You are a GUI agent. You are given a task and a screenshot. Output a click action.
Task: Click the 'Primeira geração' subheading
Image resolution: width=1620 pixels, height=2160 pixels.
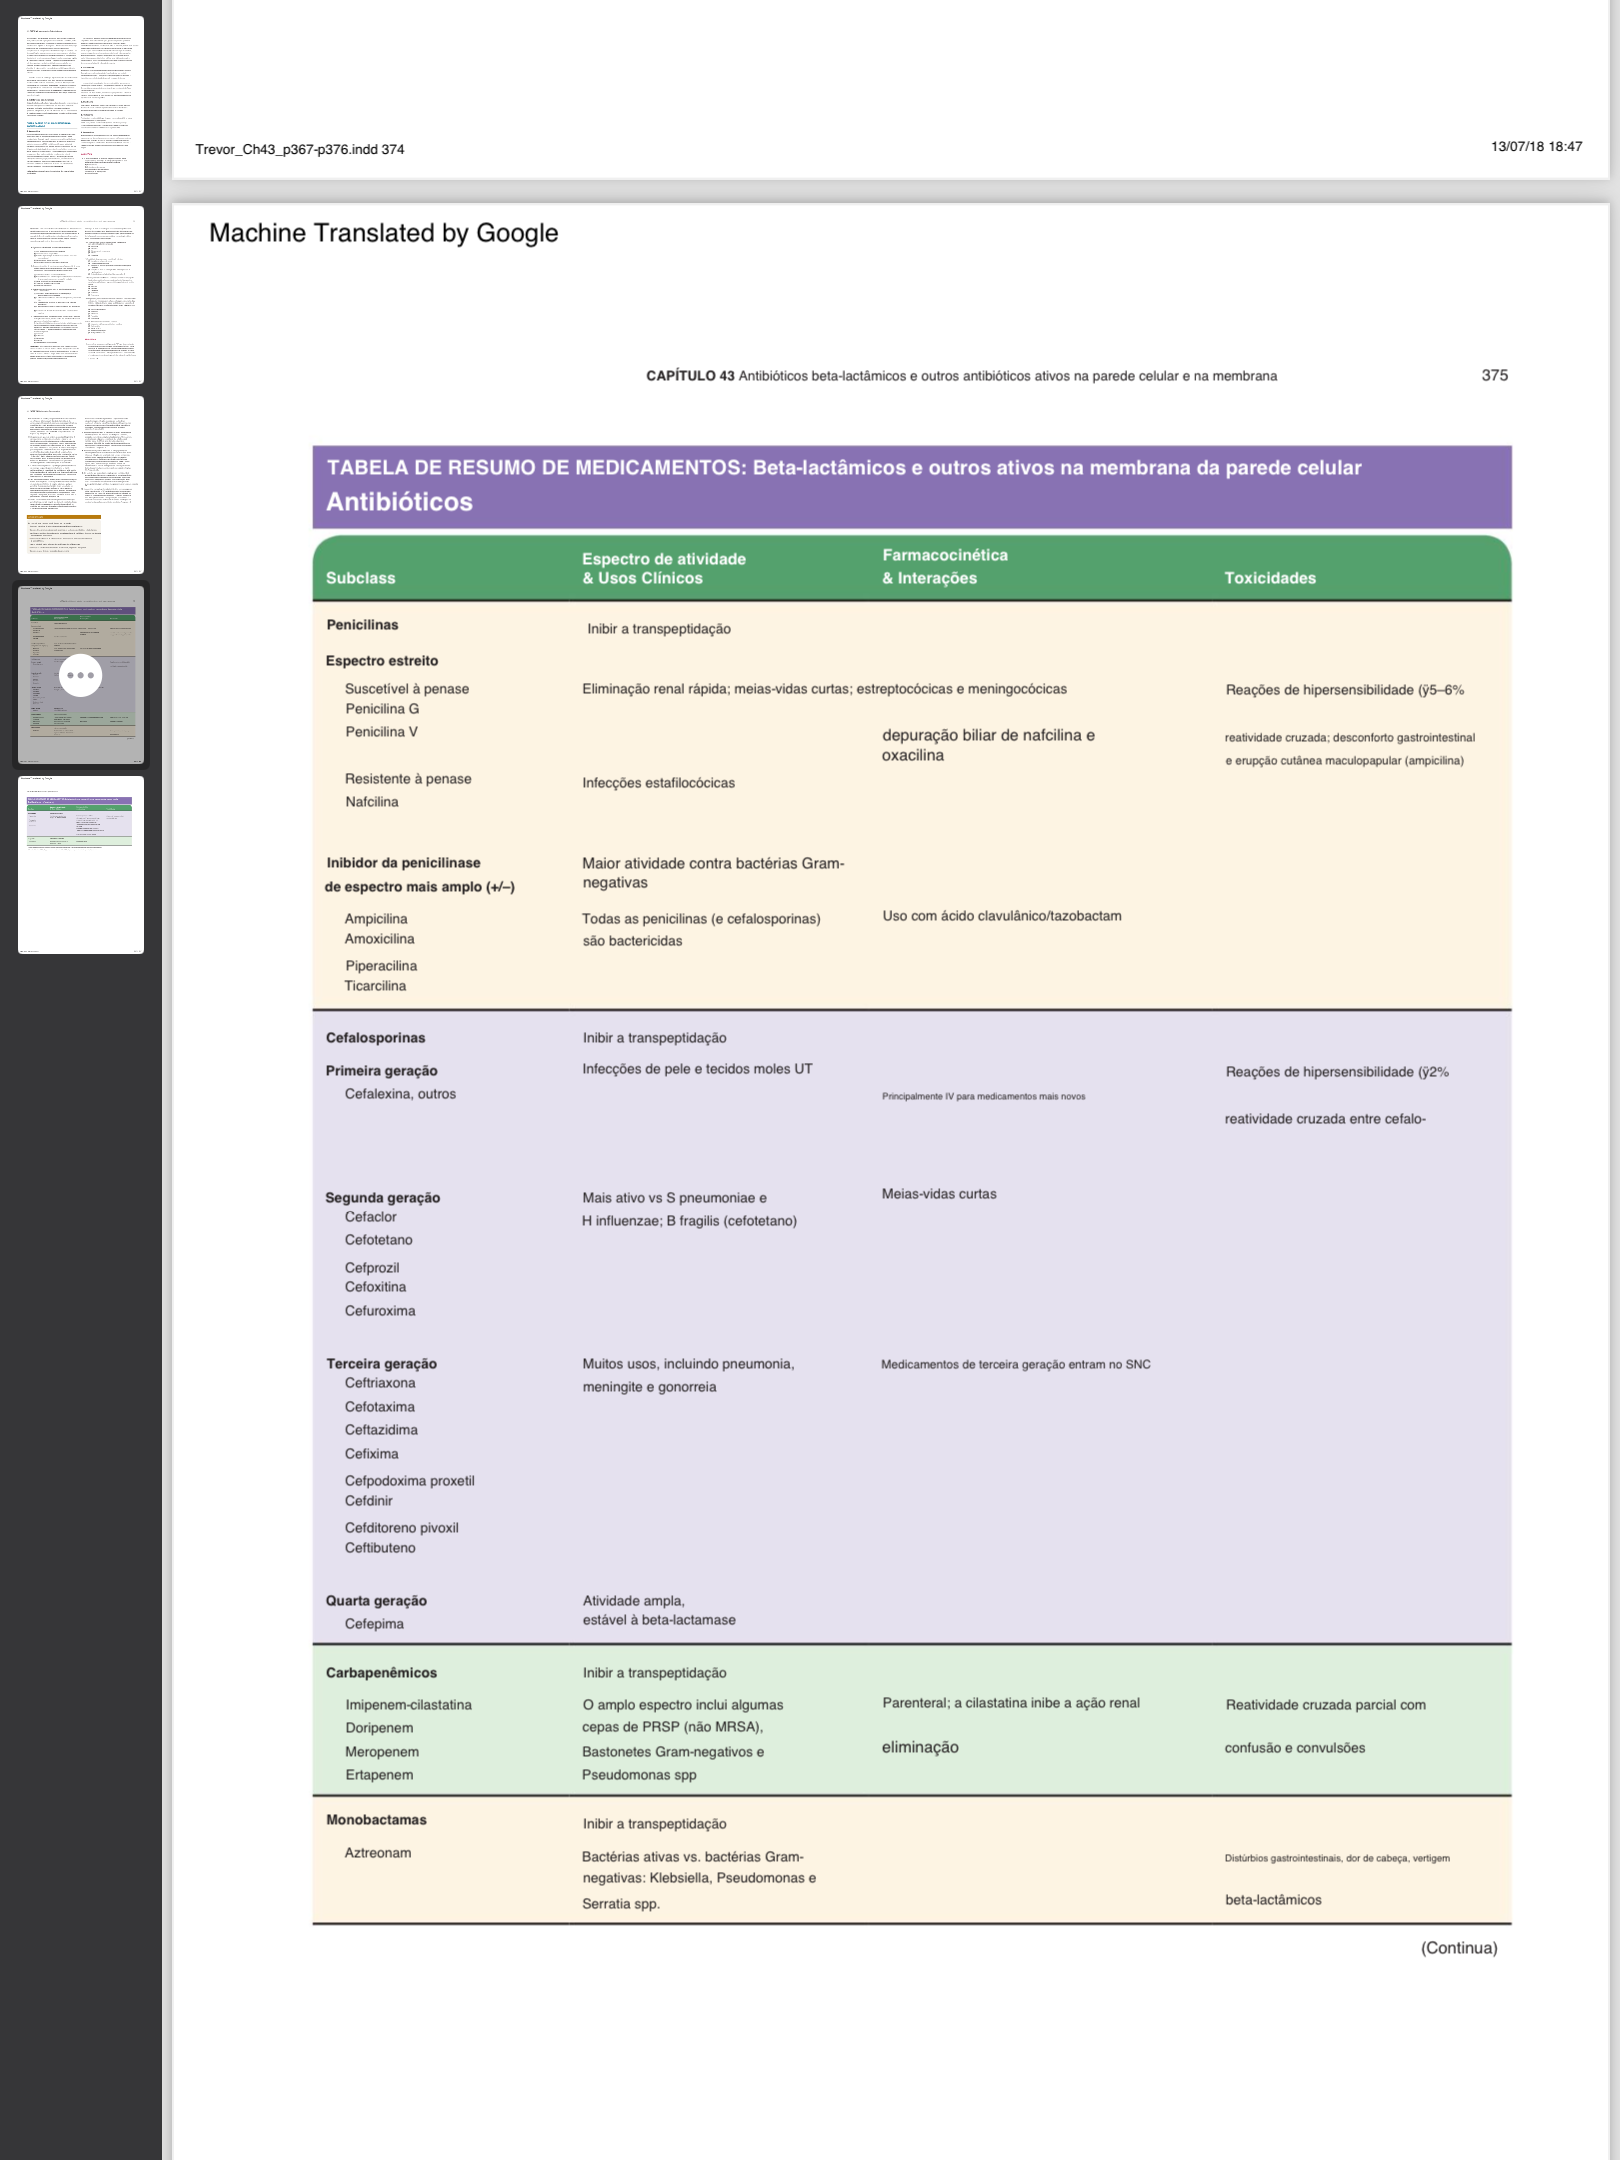coord(381,1071)
